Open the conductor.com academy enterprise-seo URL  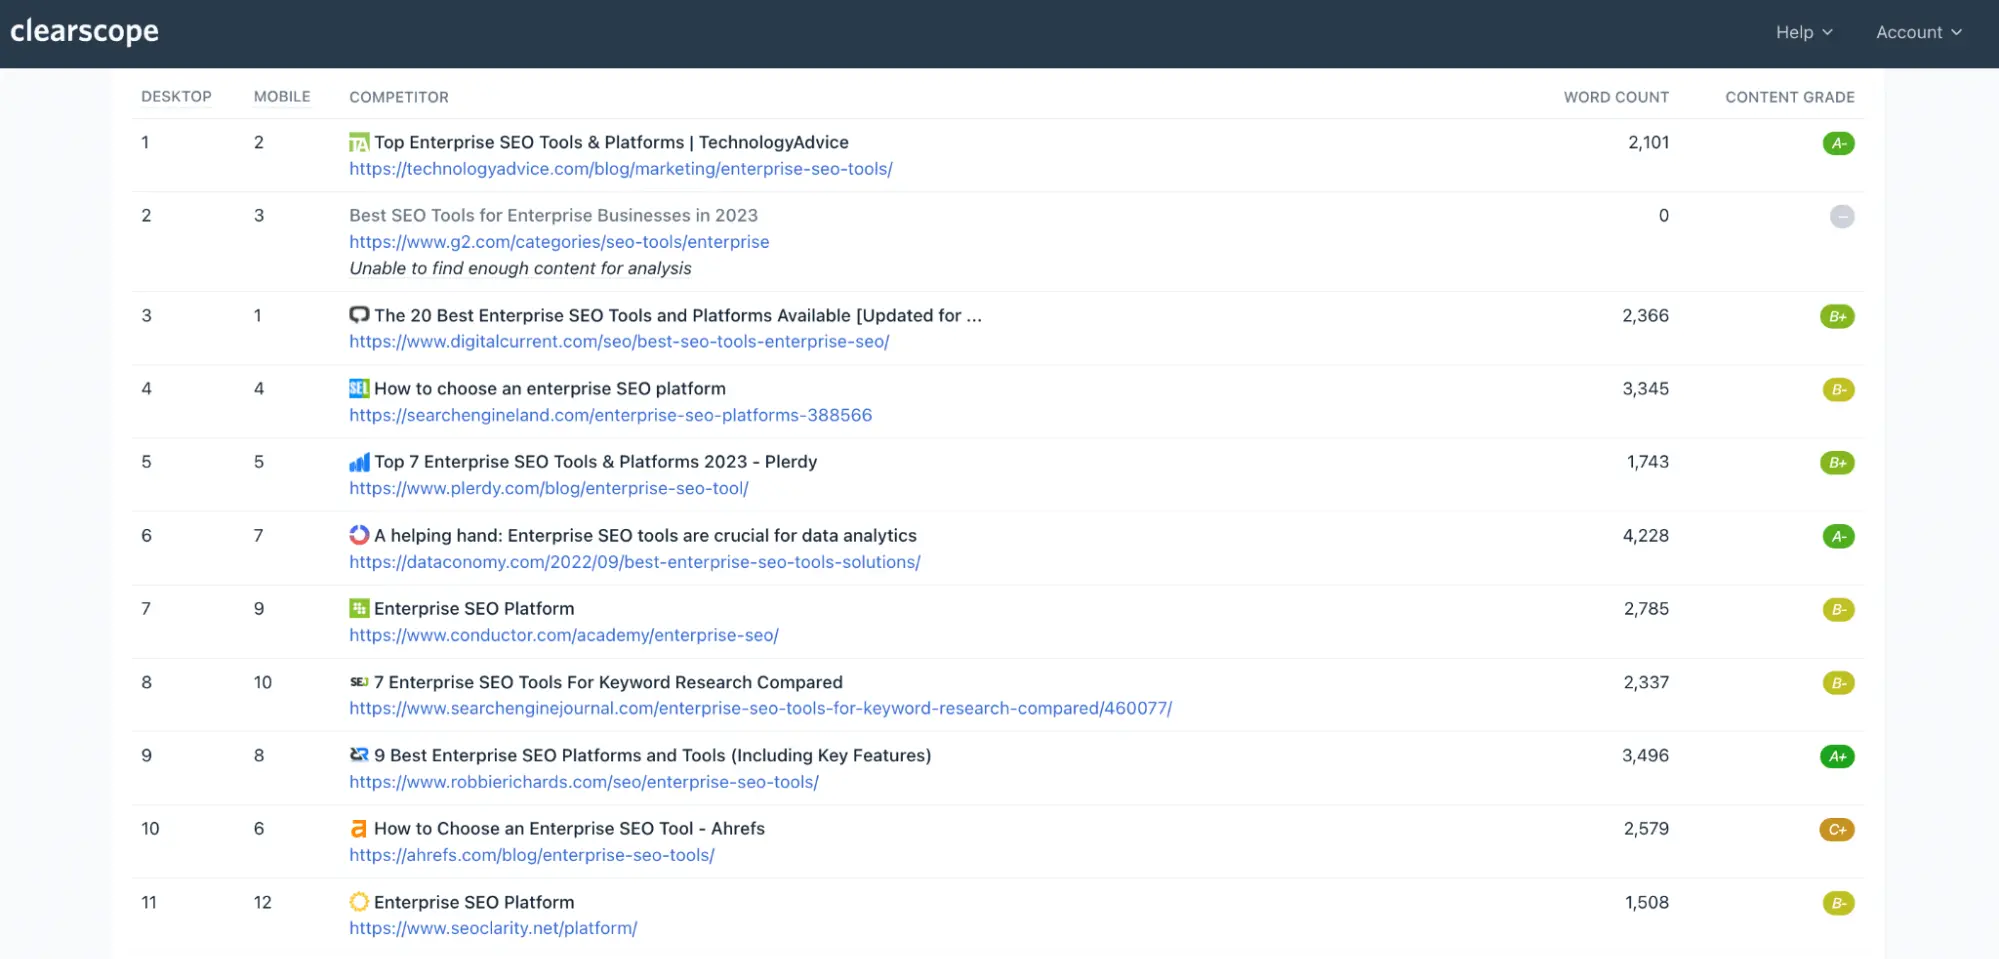(x=564, y=635)
